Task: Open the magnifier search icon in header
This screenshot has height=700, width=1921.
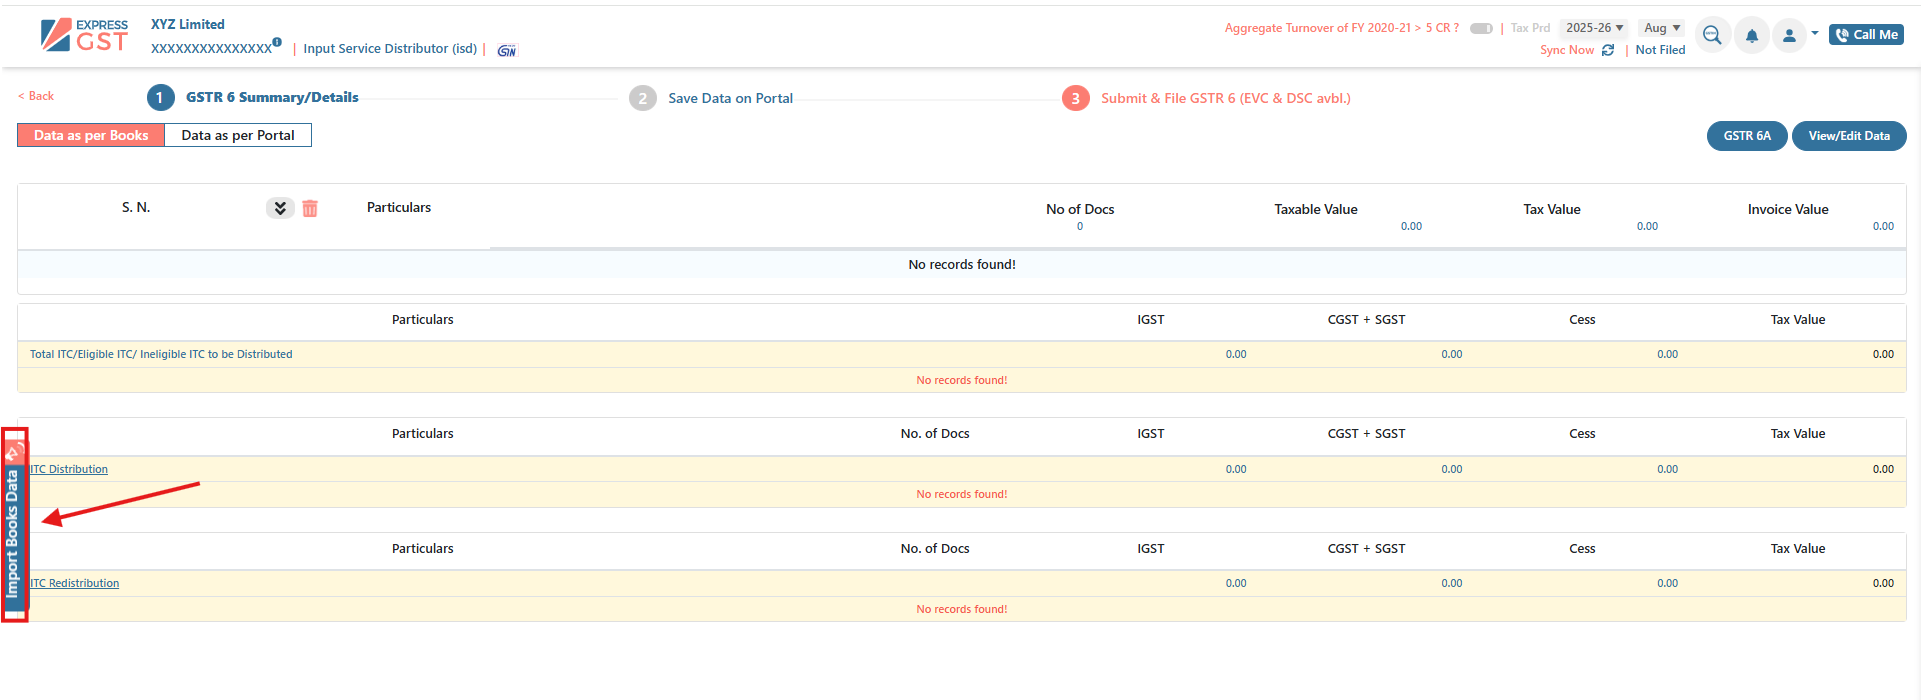Action: (x=1712, y=35)
